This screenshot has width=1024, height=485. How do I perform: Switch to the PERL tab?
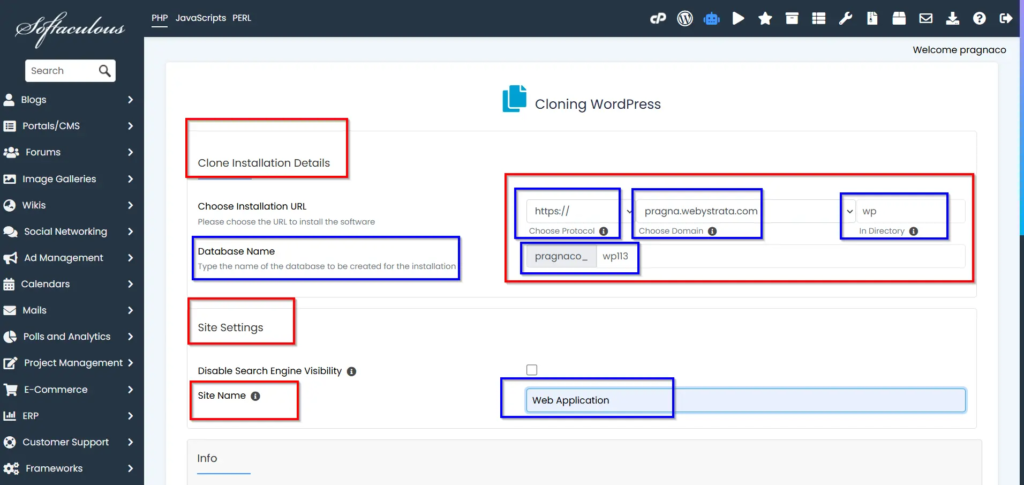(242, 18)
